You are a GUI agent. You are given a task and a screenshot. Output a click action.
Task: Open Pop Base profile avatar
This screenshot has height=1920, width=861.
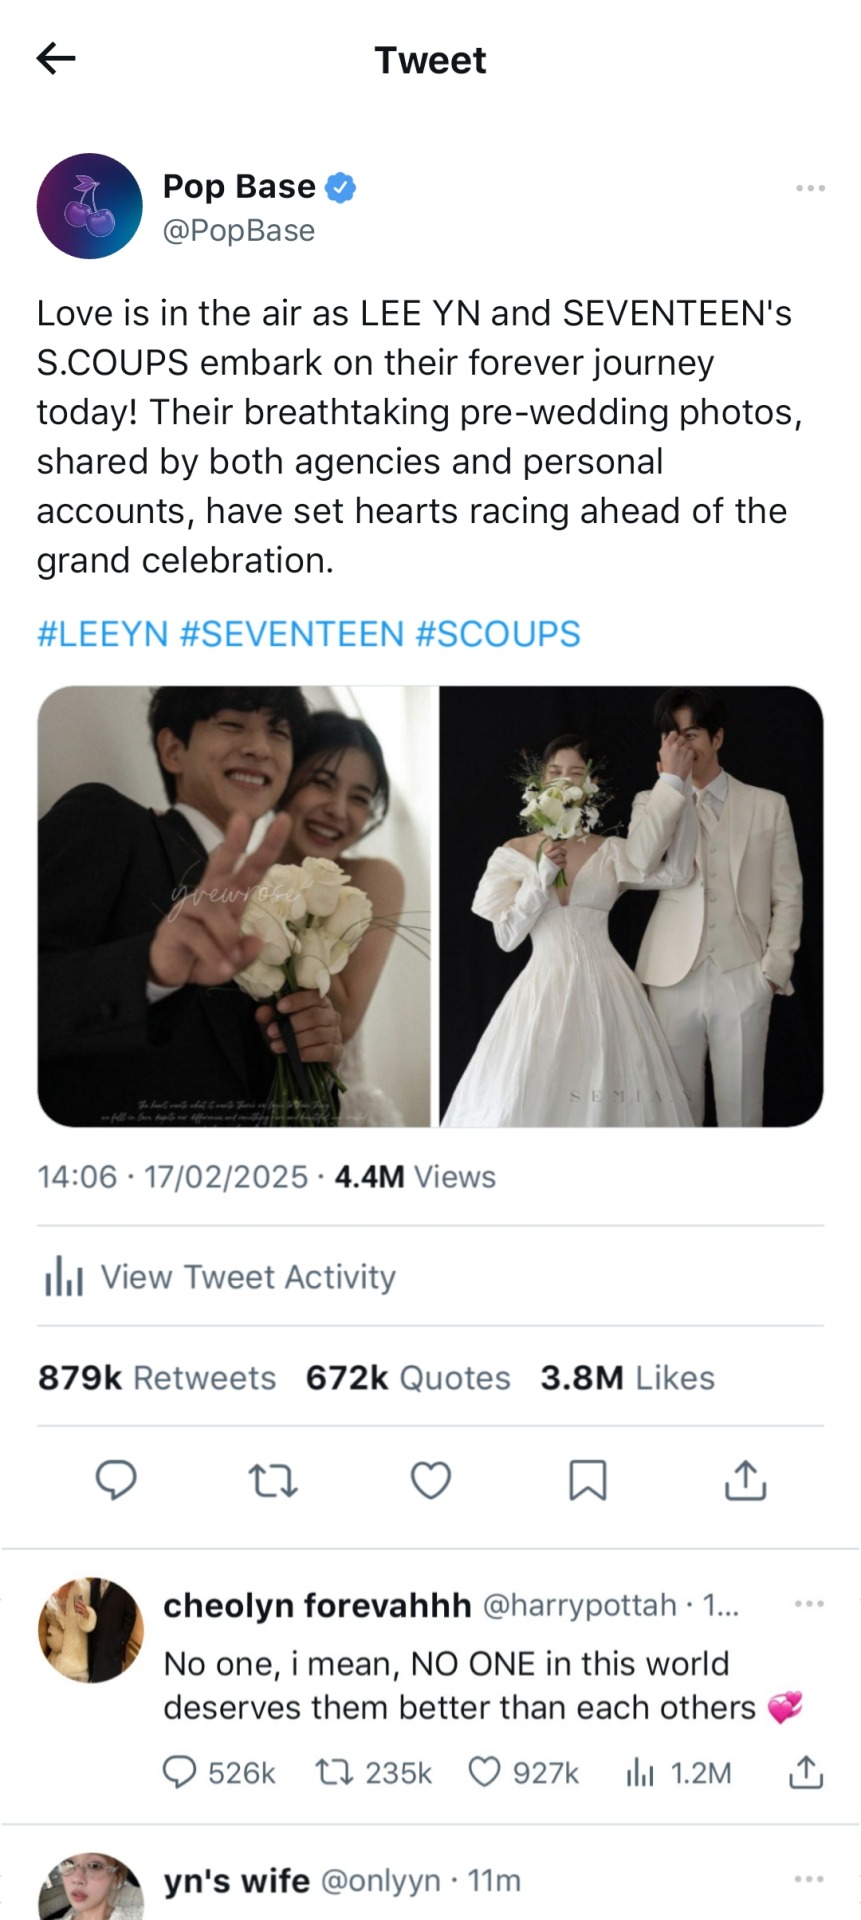[90, 206]
